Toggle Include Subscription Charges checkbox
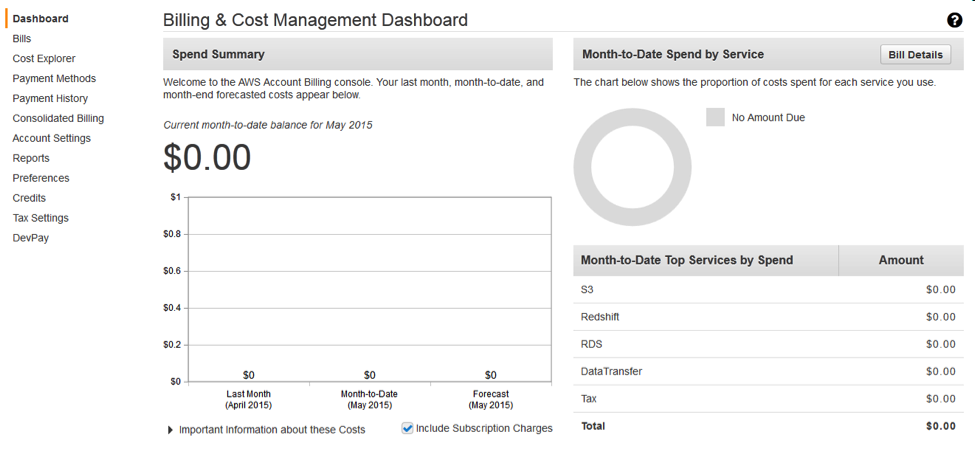The height and width of the screenshot is (449, 975). tap(407, 428)
